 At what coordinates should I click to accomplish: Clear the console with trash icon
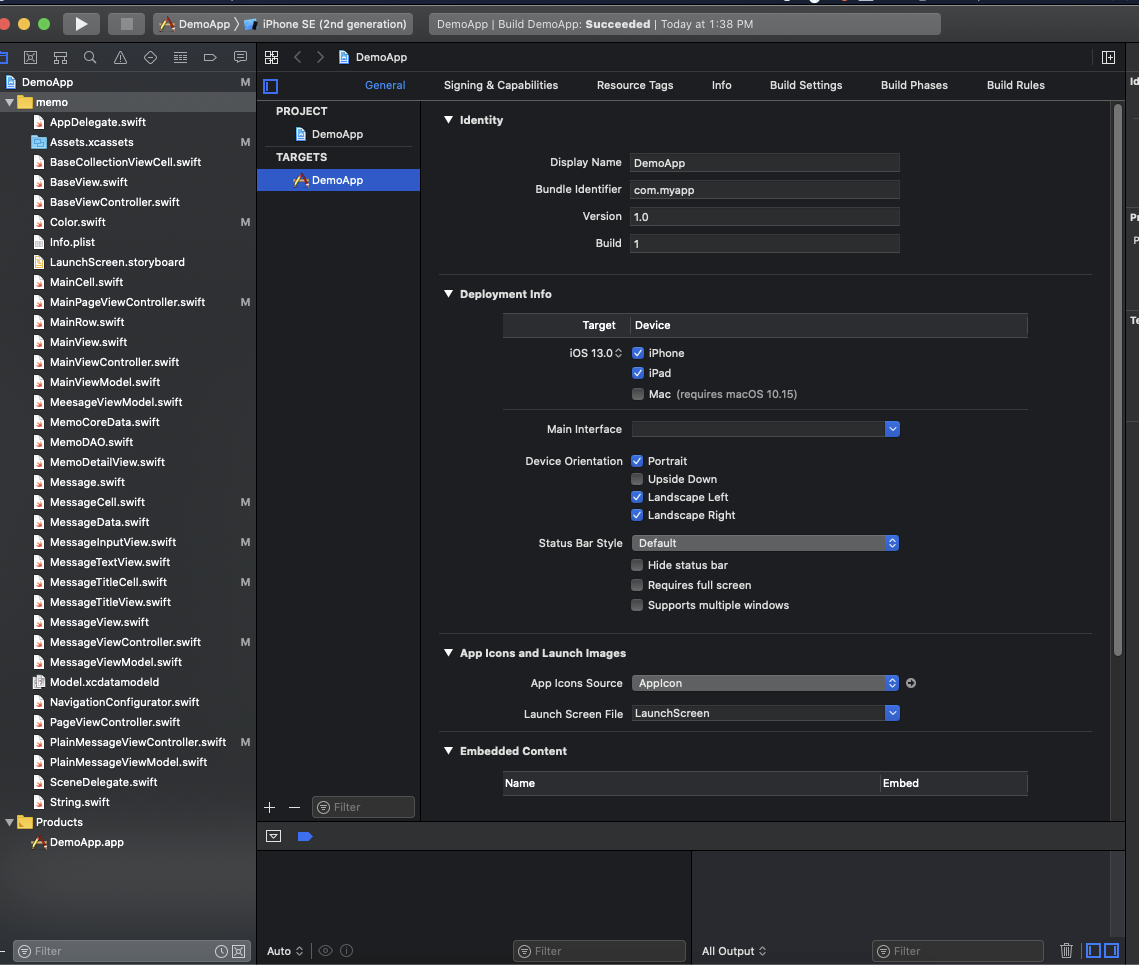coord(1066,950)
